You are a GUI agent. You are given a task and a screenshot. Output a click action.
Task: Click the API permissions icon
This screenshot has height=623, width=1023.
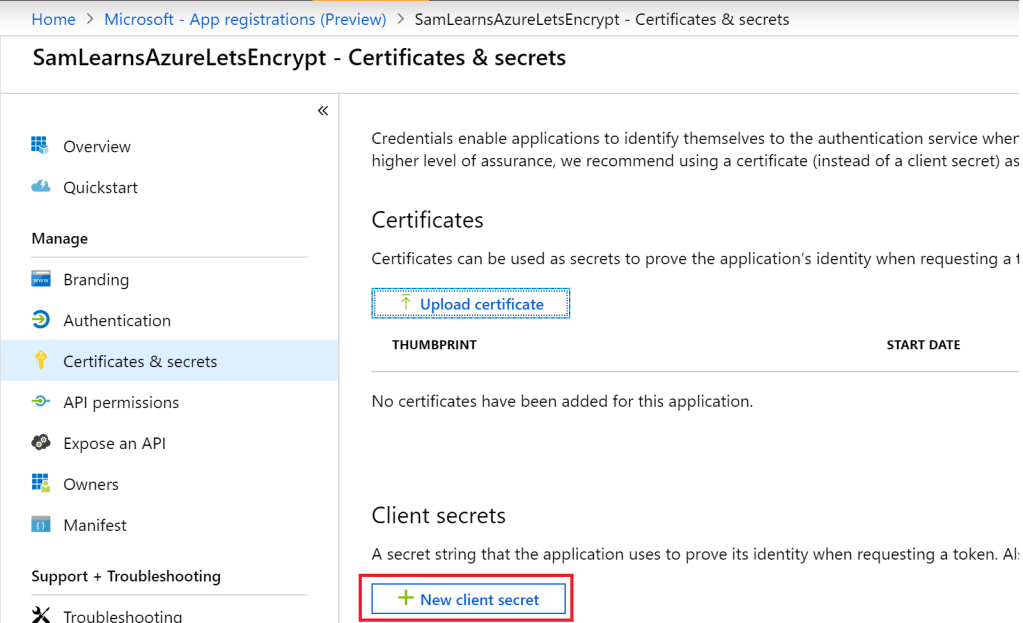coord(41,402)
